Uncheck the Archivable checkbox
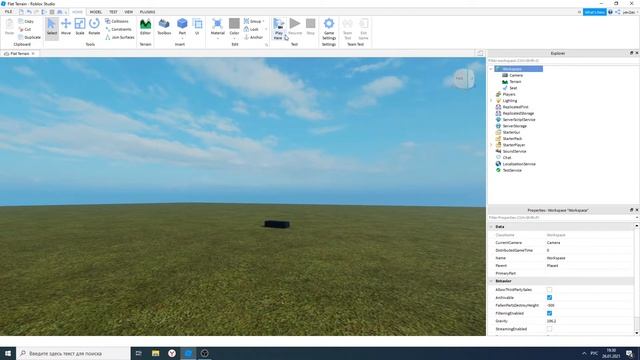 [549, 298]
